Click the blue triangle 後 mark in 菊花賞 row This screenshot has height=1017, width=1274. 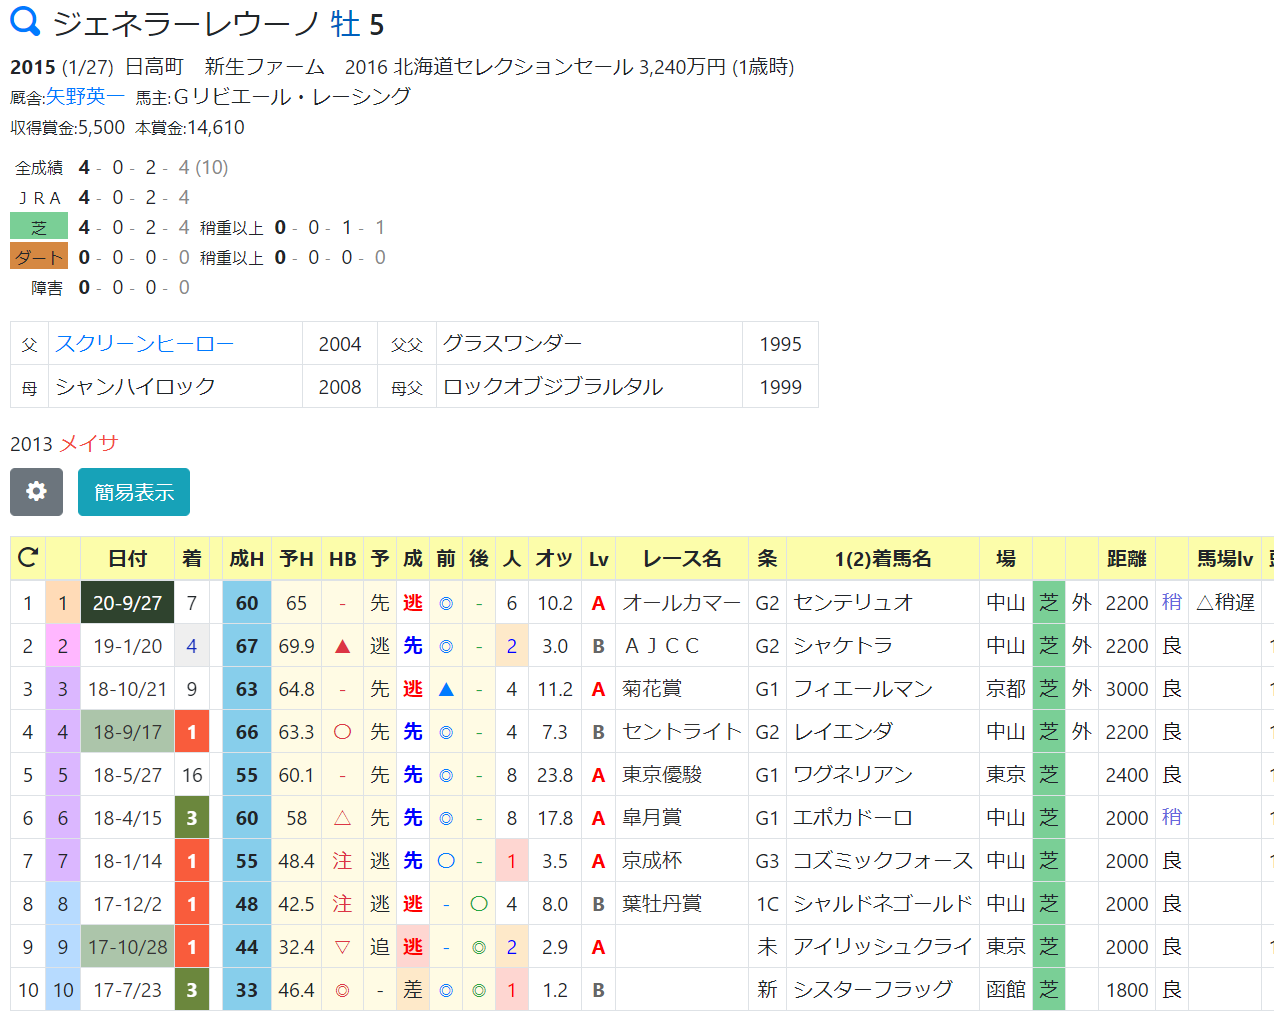pos(446,689)
